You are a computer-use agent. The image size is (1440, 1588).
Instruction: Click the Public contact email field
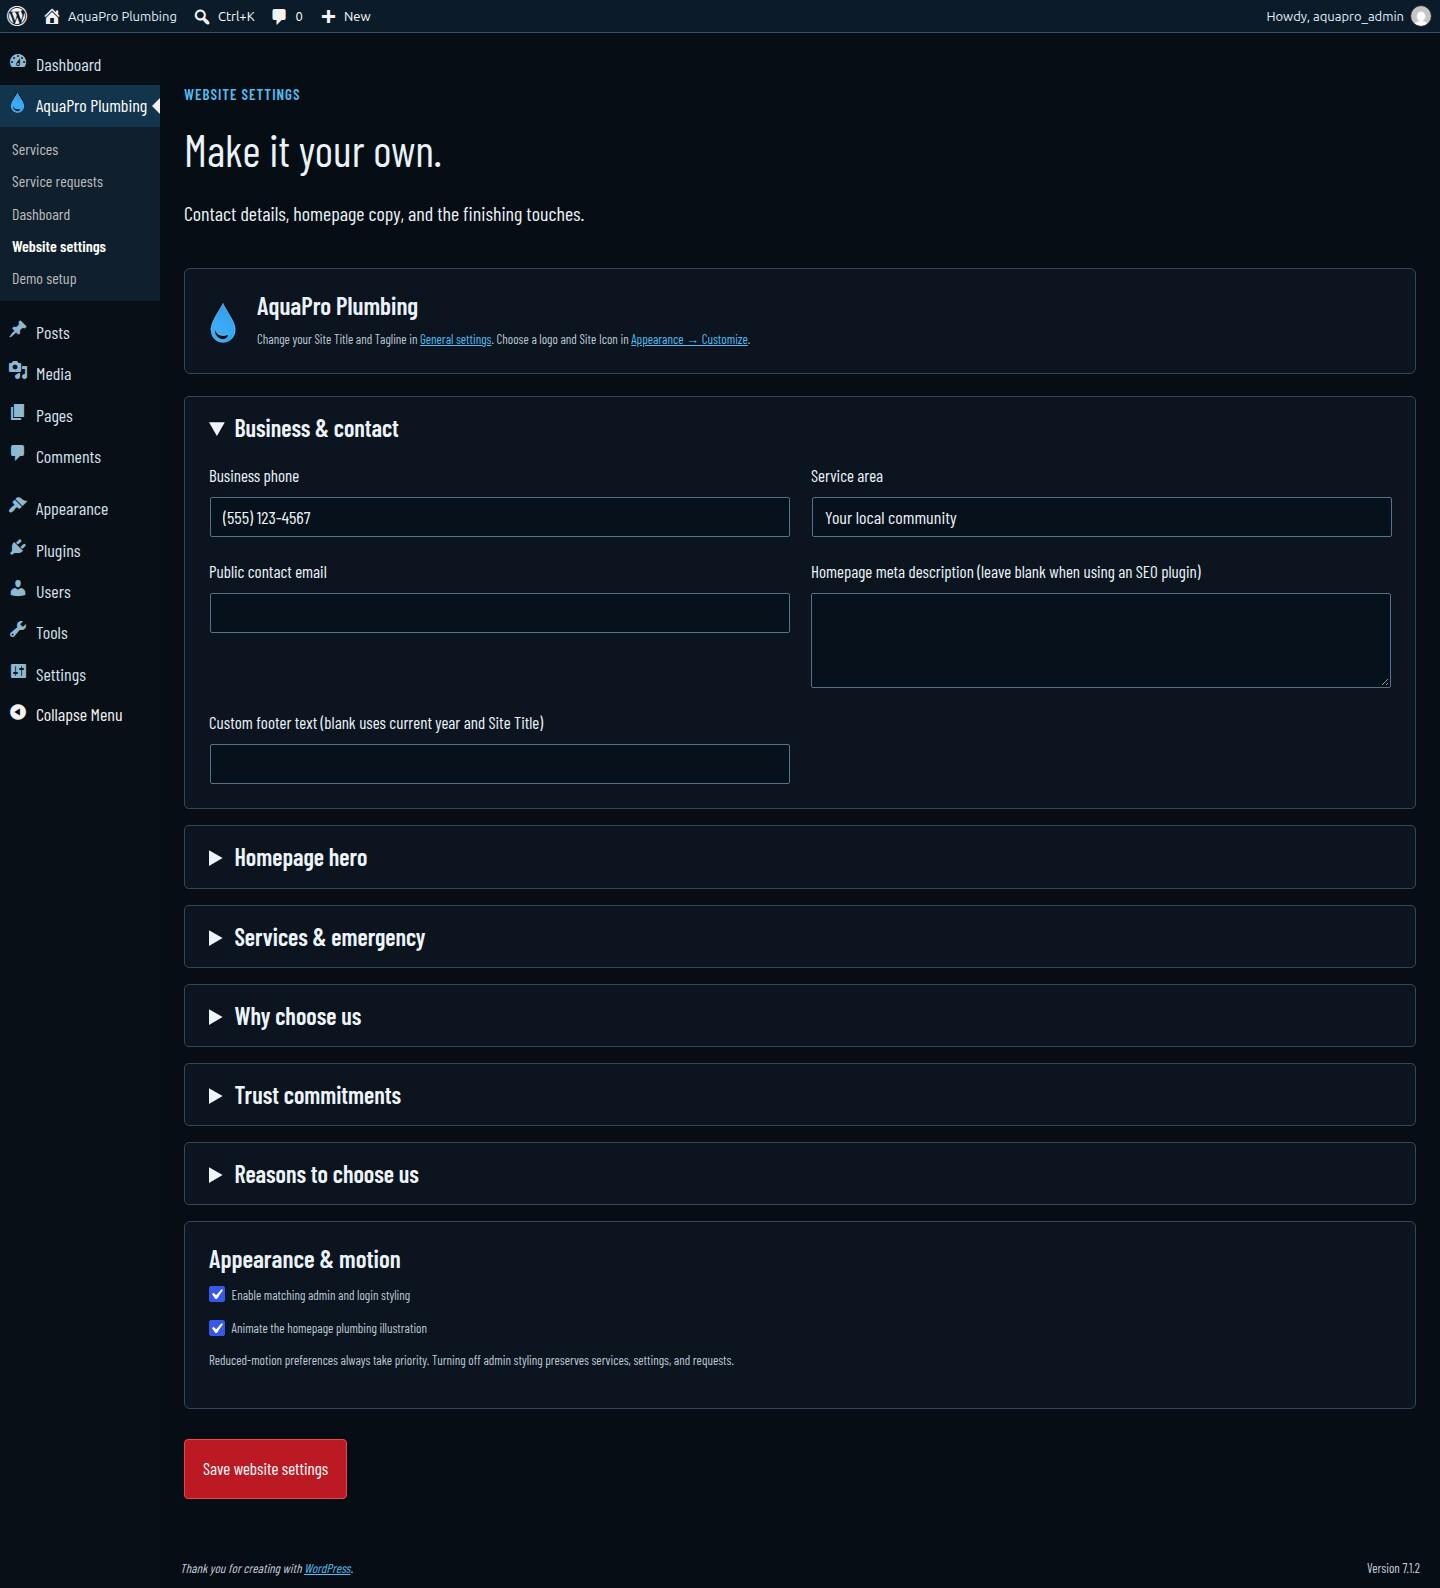pyautogui.click(x=499, y=613)
